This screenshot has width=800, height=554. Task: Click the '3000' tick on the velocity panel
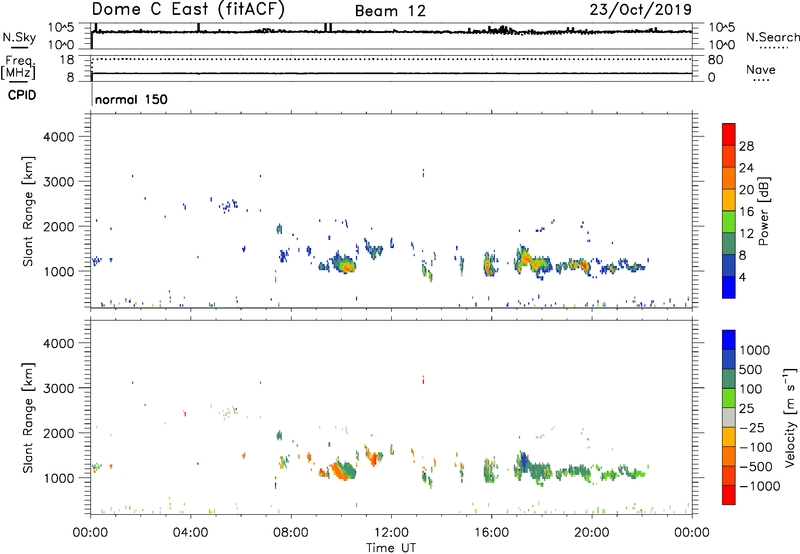(58, 388)
